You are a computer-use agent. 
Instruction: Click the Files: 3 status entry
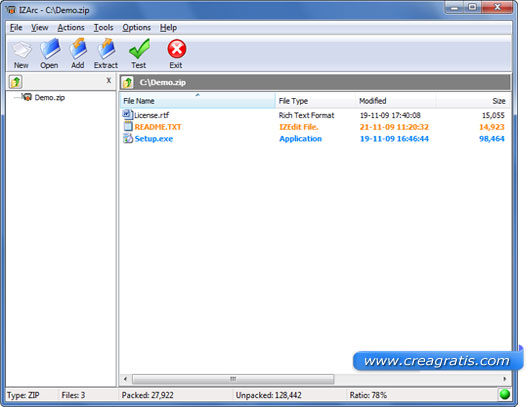click(x=73, y=395)
